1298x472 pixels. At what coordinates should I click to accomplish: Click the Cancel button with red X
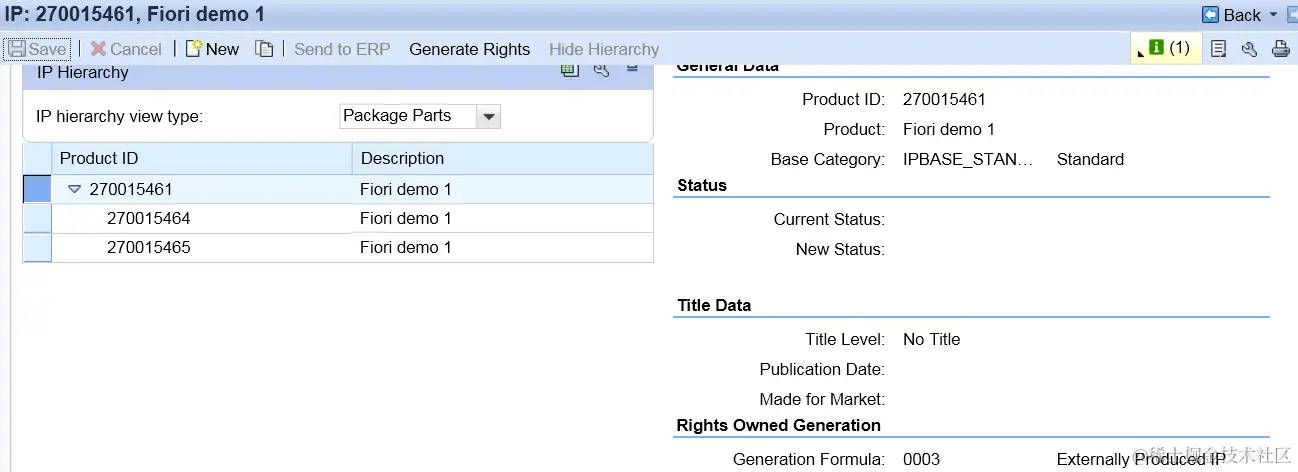126,49
